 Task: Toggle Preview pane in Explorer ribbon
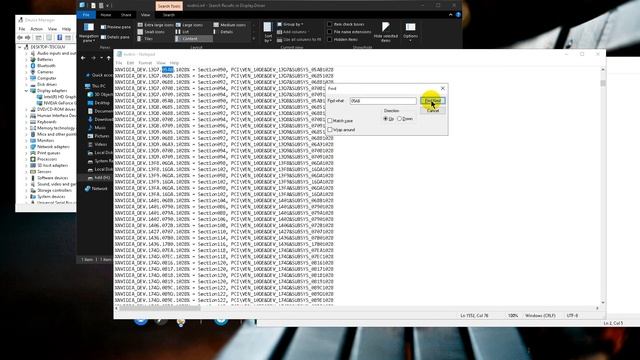(116, 27)
